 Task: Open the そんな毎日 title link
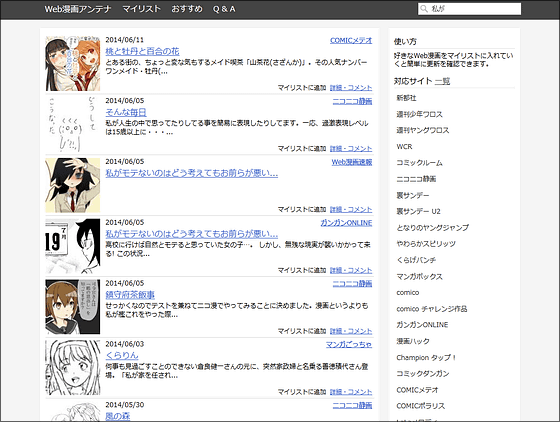tap(126, 112)
